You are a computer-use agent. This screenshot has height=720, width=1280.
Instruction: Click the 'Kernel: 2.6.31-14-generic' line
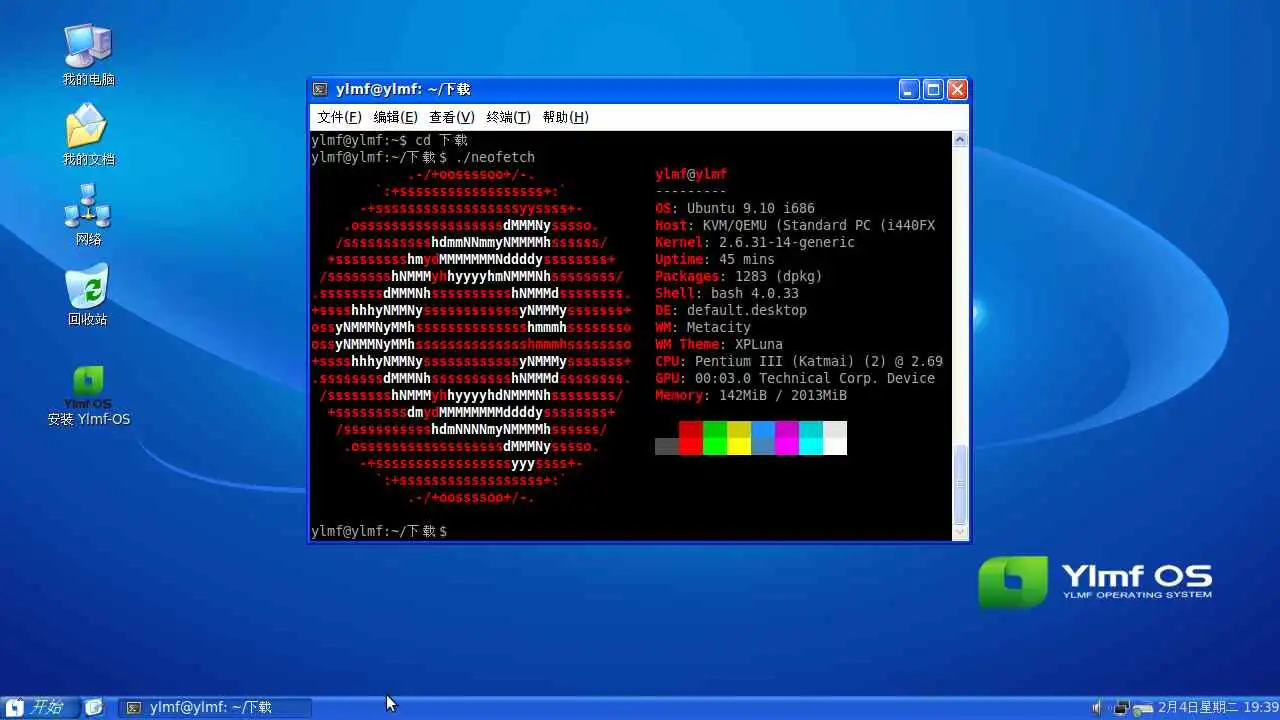click(x=755, y=242)
